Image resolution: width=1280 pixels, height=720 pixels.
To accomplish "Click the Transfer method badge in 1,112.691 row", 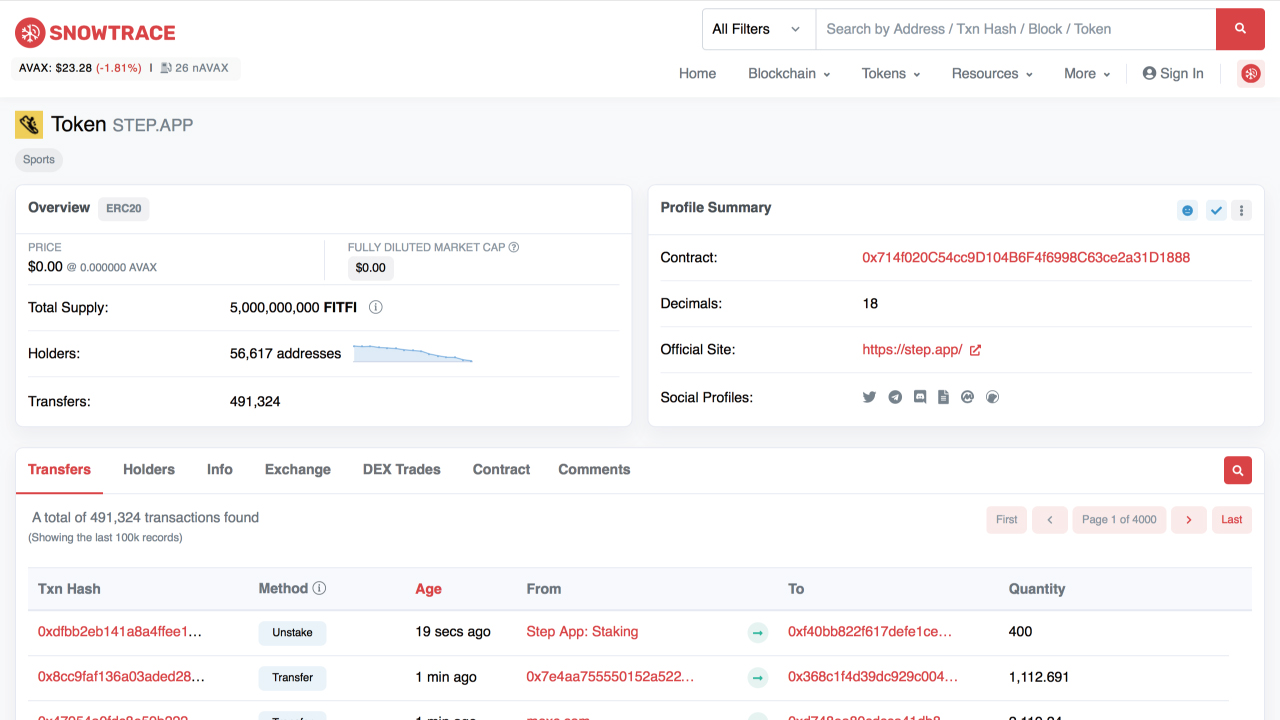I will tap(292, 678).
